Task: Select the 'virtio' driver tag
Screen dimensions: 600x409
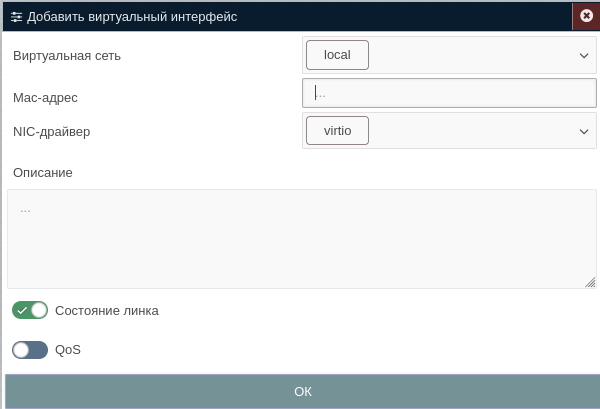Action: pos(337,130)
